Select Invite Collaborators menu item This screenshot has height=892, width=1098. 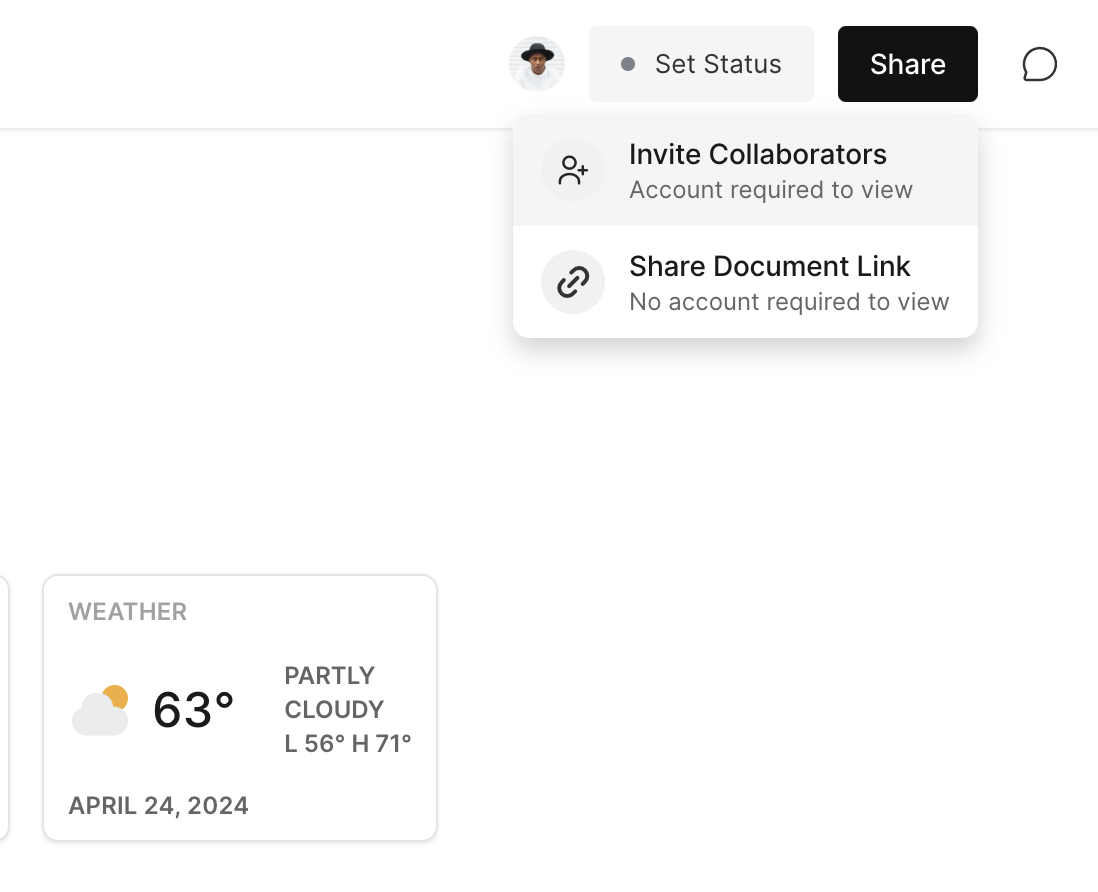click(x=757, y=155)
